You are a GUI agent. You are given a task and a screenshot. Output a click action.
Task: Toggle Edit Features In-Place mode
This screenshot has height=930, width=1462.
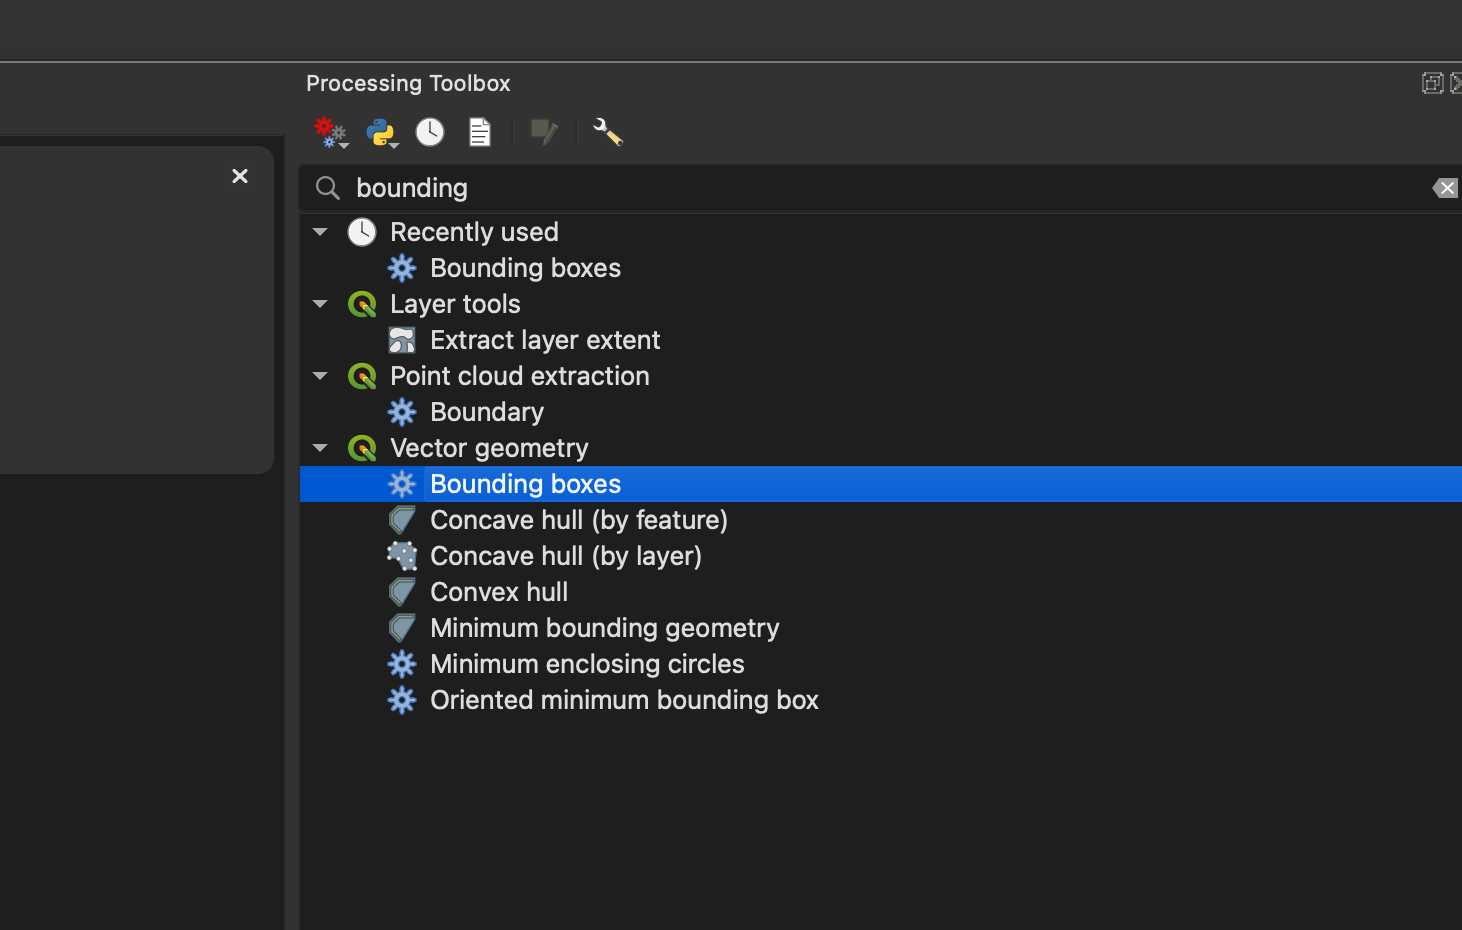pyautogui.click(x=543, y=131)
